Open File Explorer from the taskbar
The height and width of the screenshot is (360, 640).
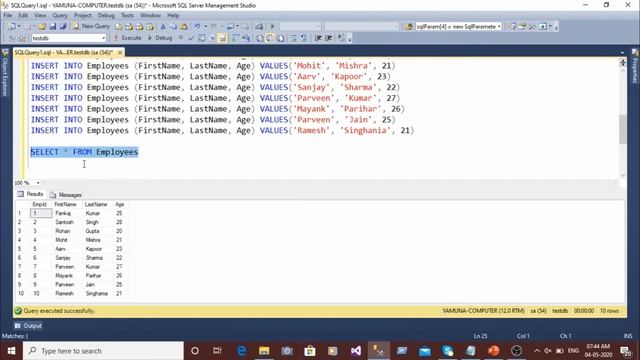[x=264, y=351]
